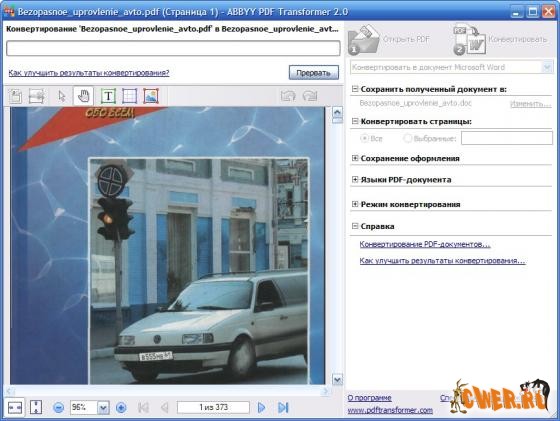
Task: Zoom out with the minus button
Action: pos(59,407)
